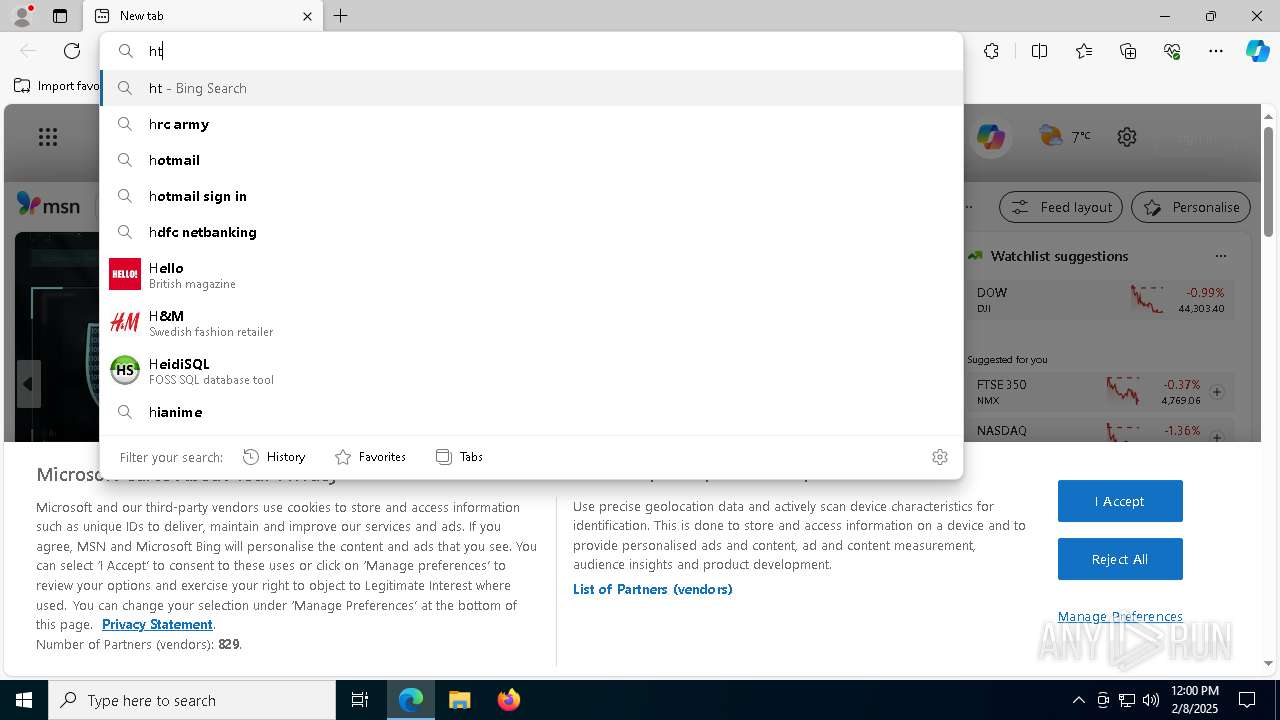Open the volume control tray icon
Viewport: 1280px width, 720px height.
(1151, 700)
